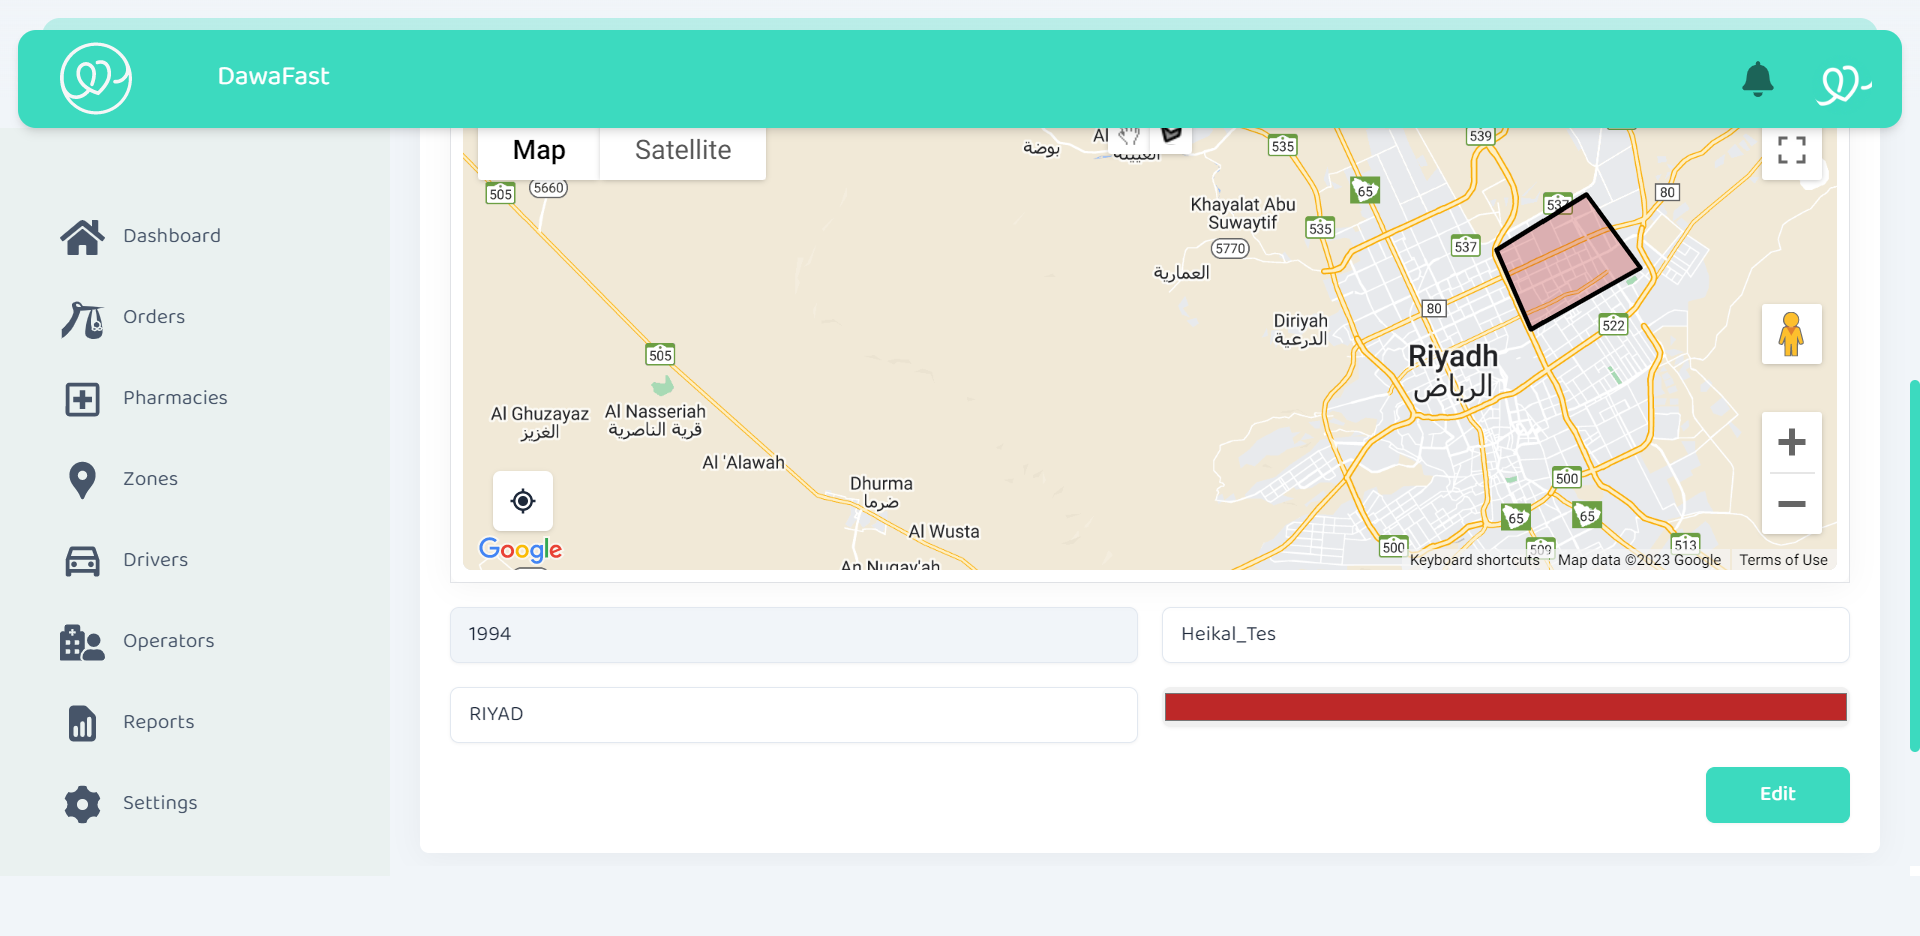Screen dimensions: 1920x936
Task: Zoom in on the map
Action: click(1791, 442)
